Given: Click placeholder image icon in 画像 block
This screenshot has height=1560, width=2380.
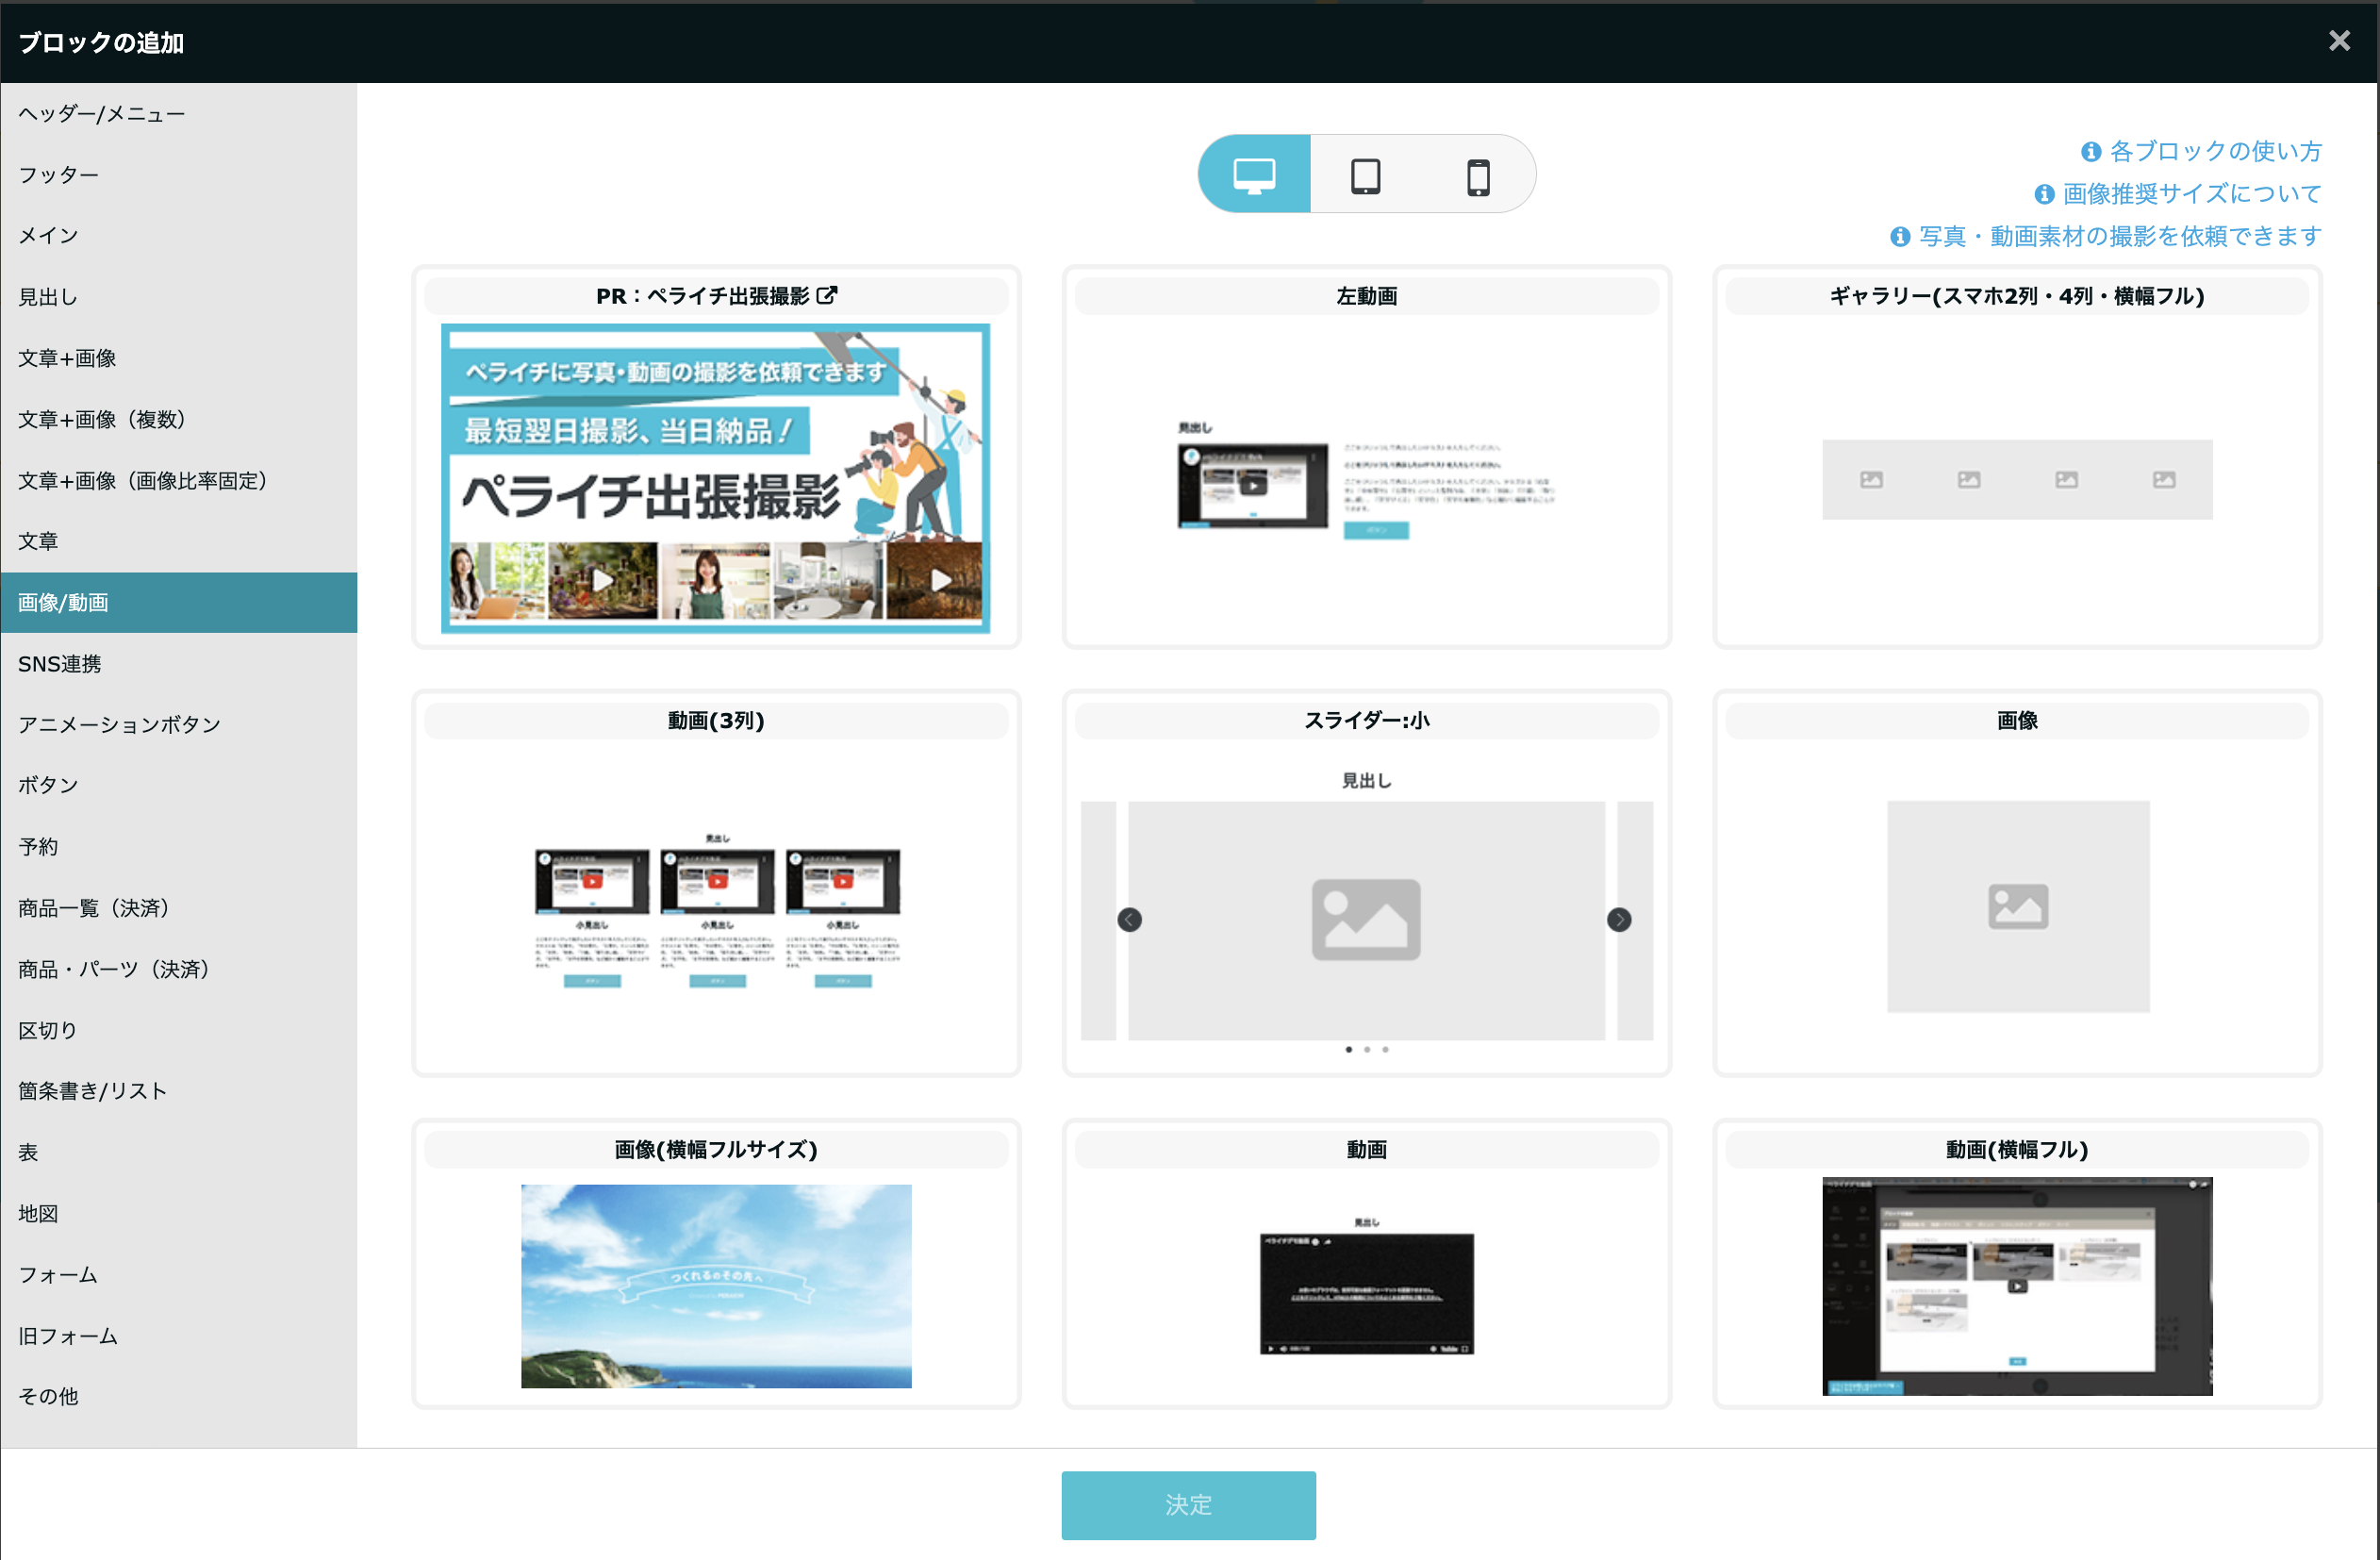Looking at the screenshot, I should [2017, 906].
